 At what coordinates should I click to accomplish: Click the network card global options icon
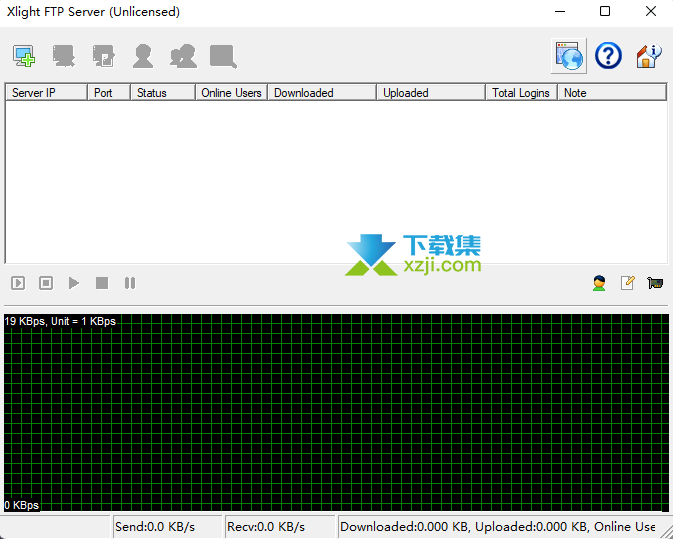point(655,283)
